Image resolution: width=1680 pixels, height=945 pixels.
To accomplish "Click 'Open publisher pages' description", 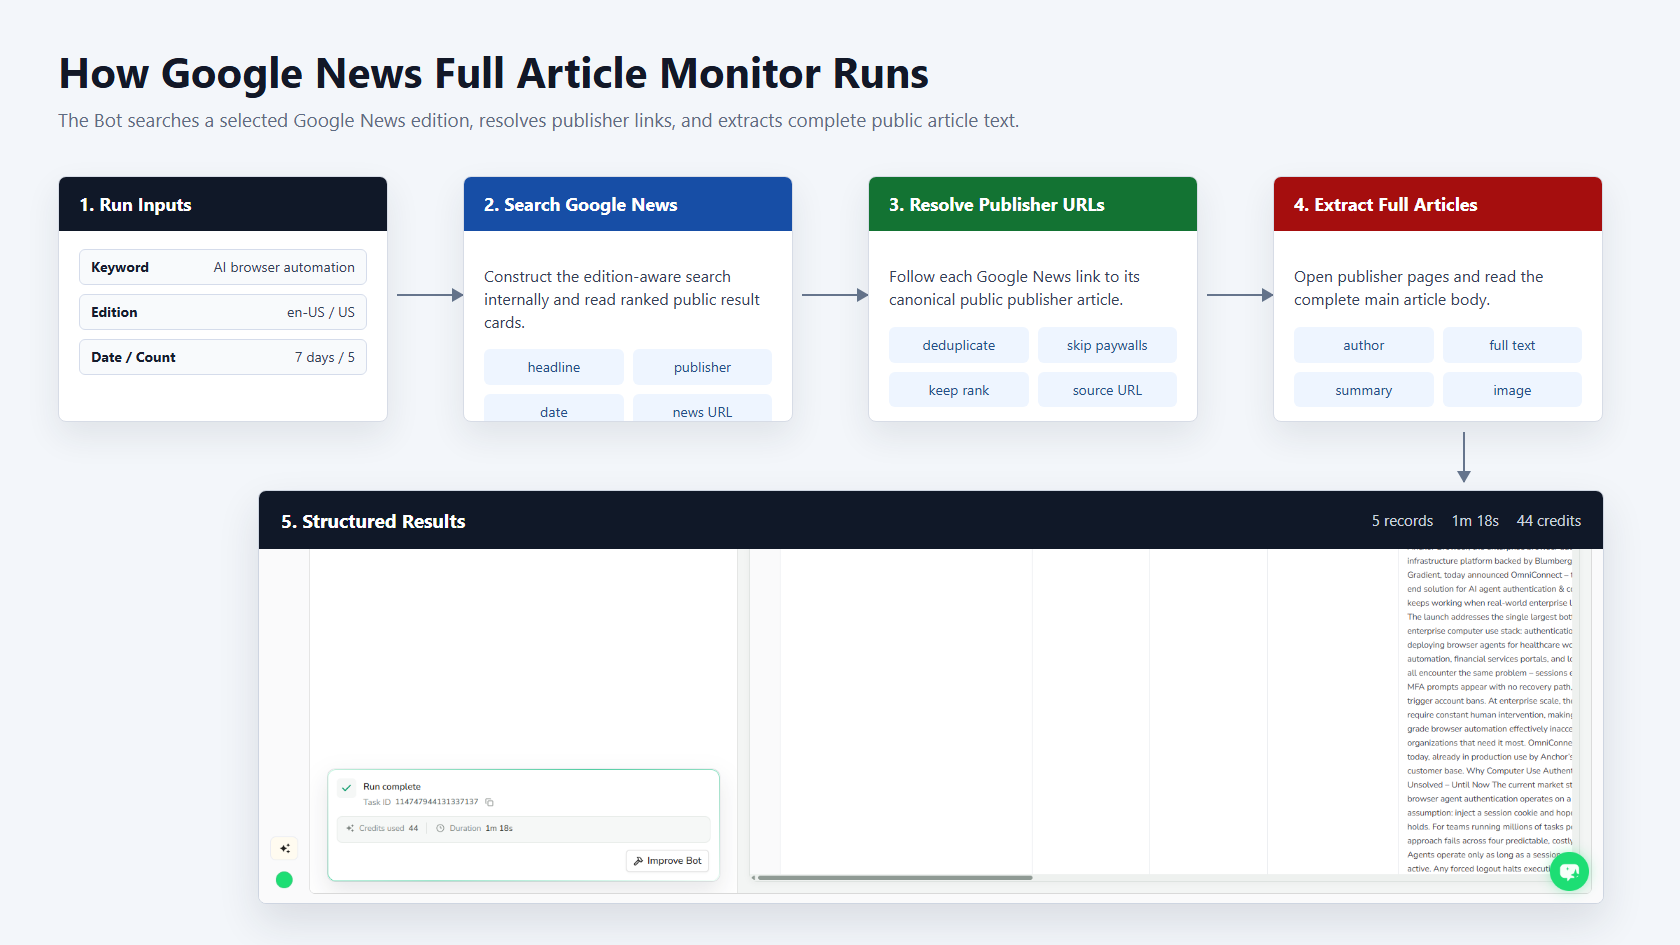I will pyautogui.click(x=1418, y=288).
